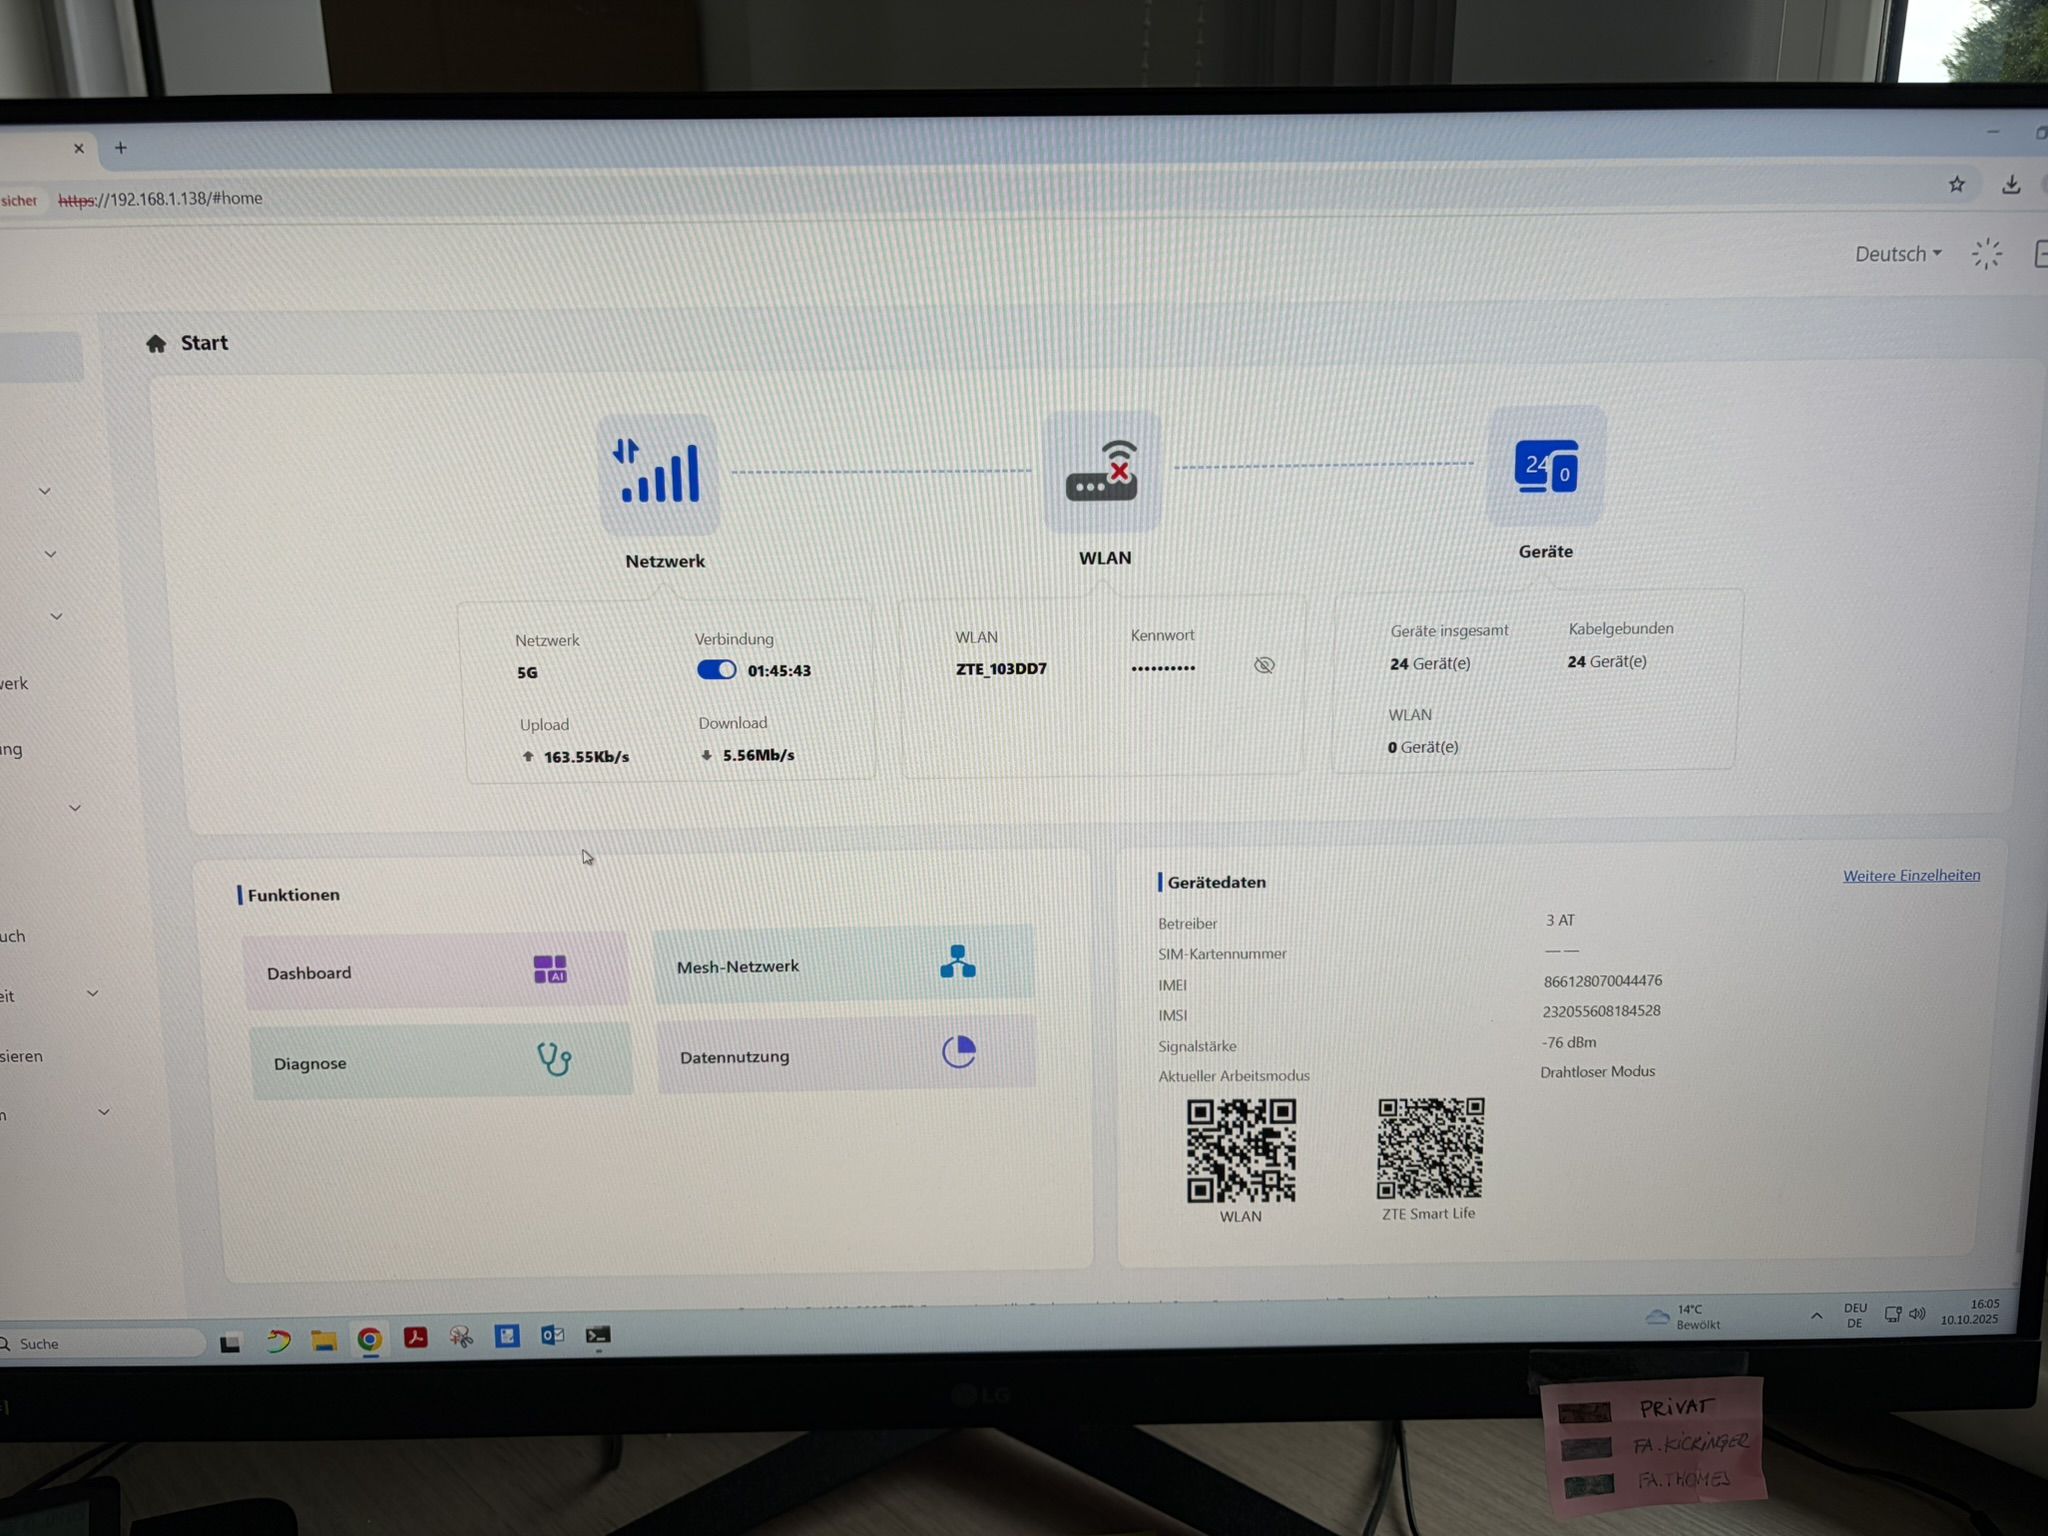The height and width of the screenshot is (1536, 2048).
Task: Open Adobe Acrobat from the taskbar
Action: (x=415, y=1337)
